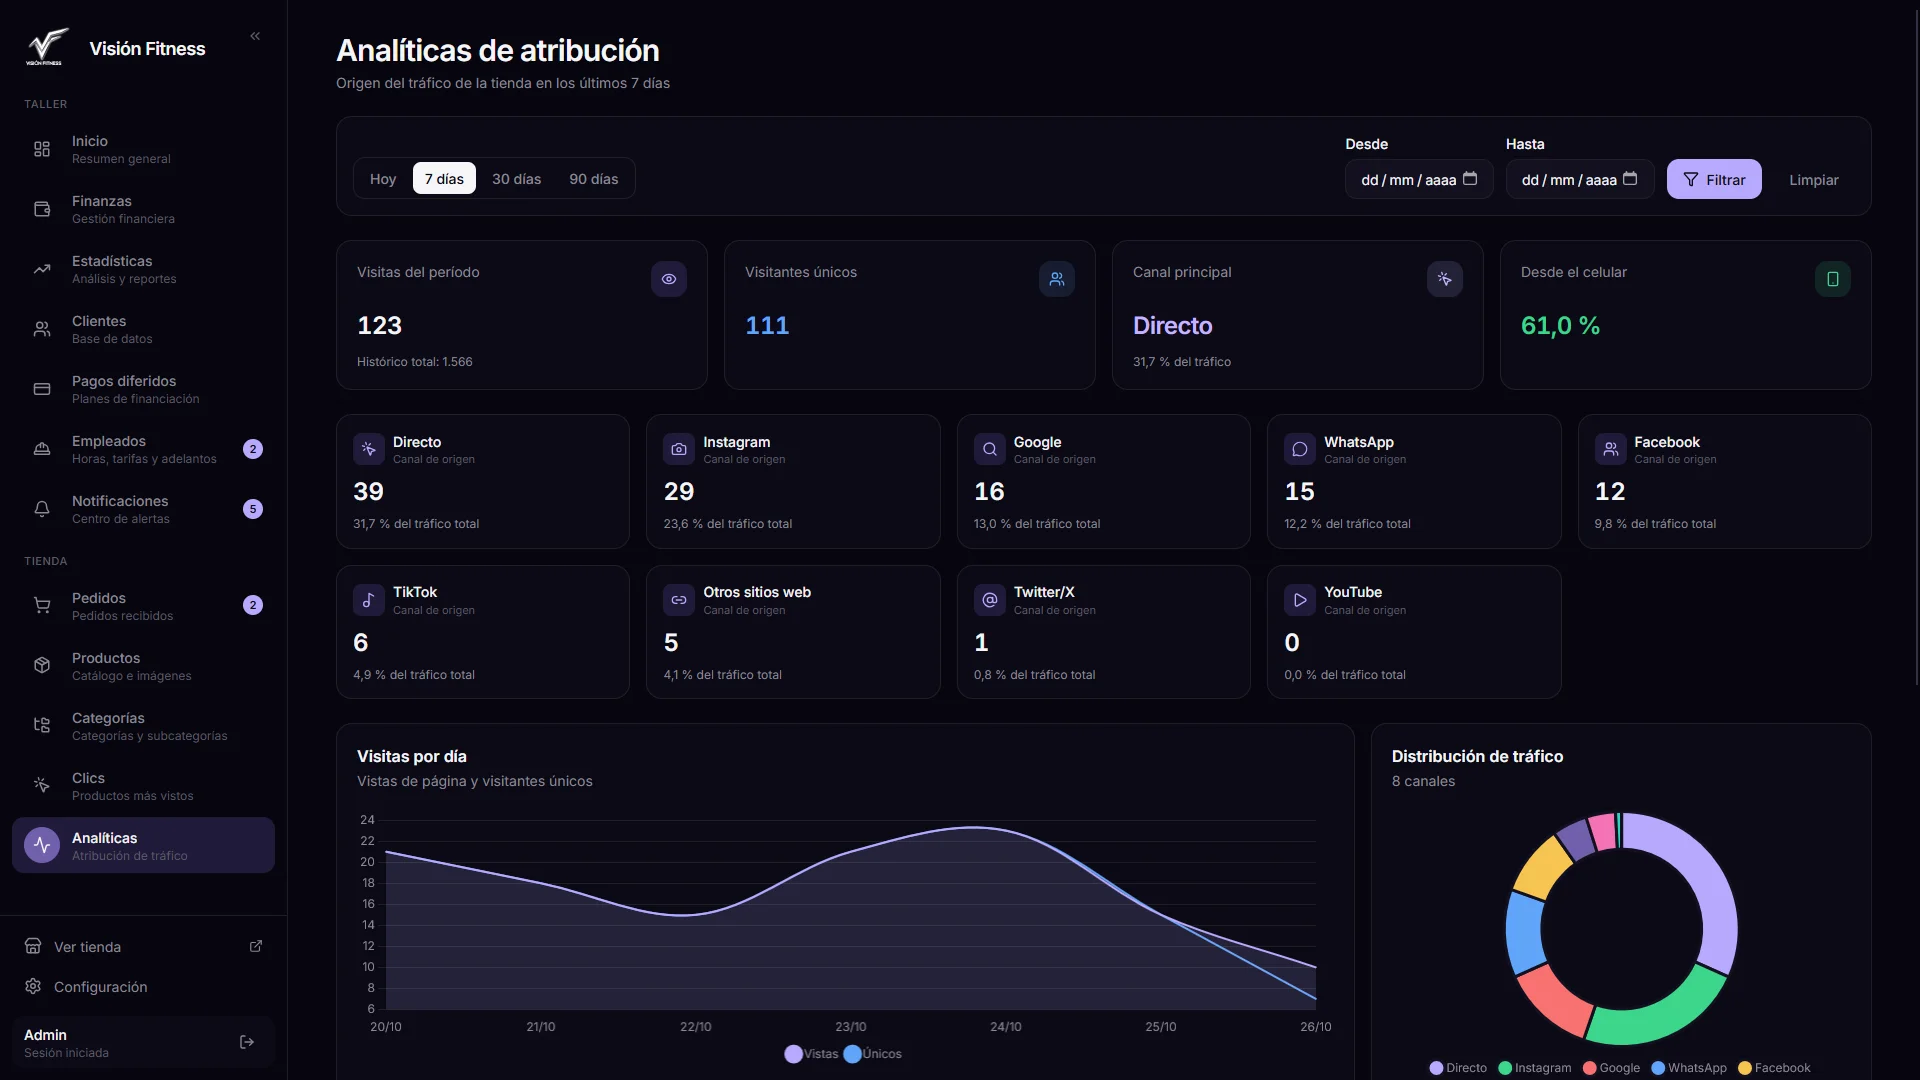
Task: Open Categorías tree icon
Action: (42, 726)
